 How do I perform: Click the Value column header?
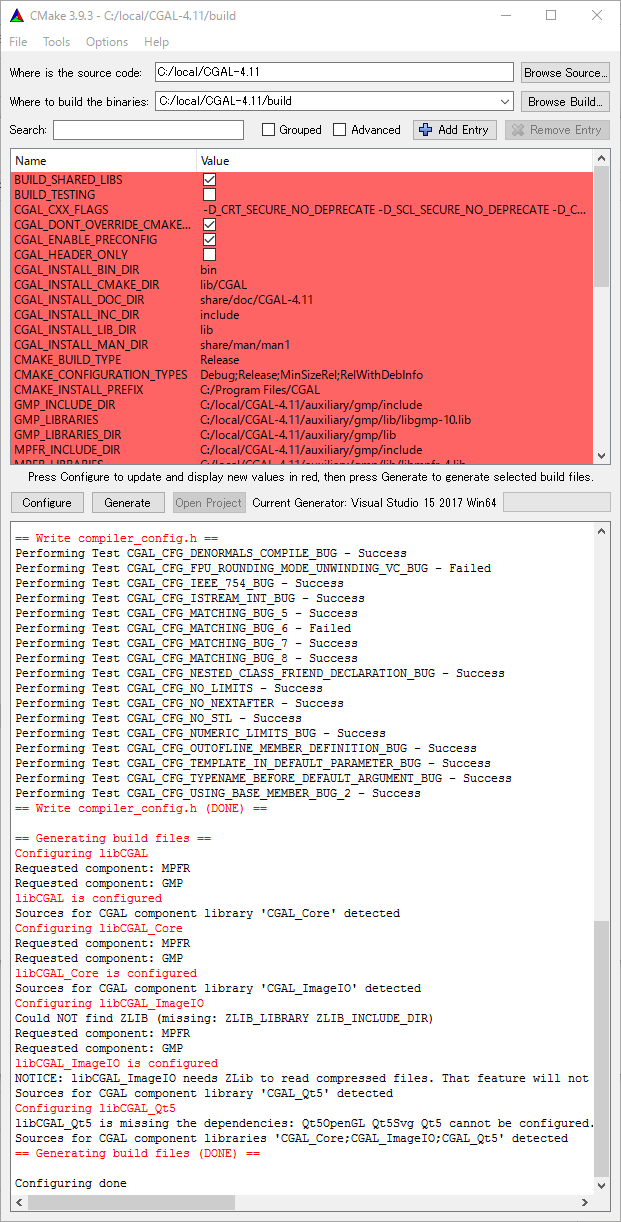tap(395, 161)
